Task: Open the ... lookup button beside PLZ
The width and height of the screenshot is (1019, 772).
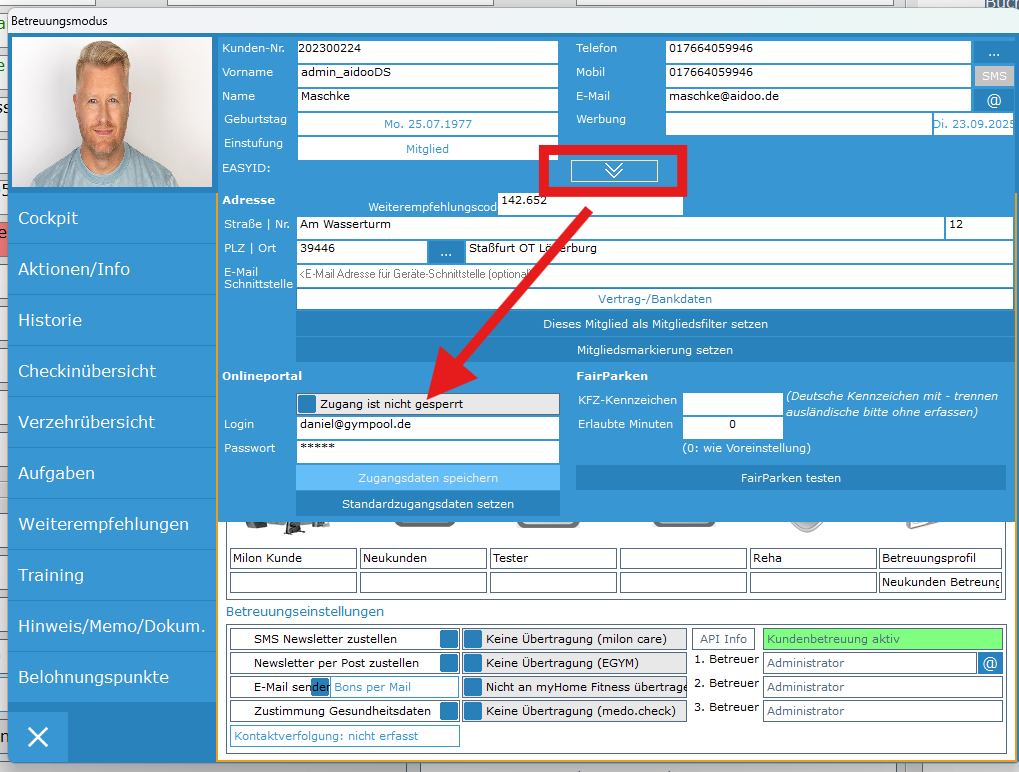Action: tap(446, 251)
